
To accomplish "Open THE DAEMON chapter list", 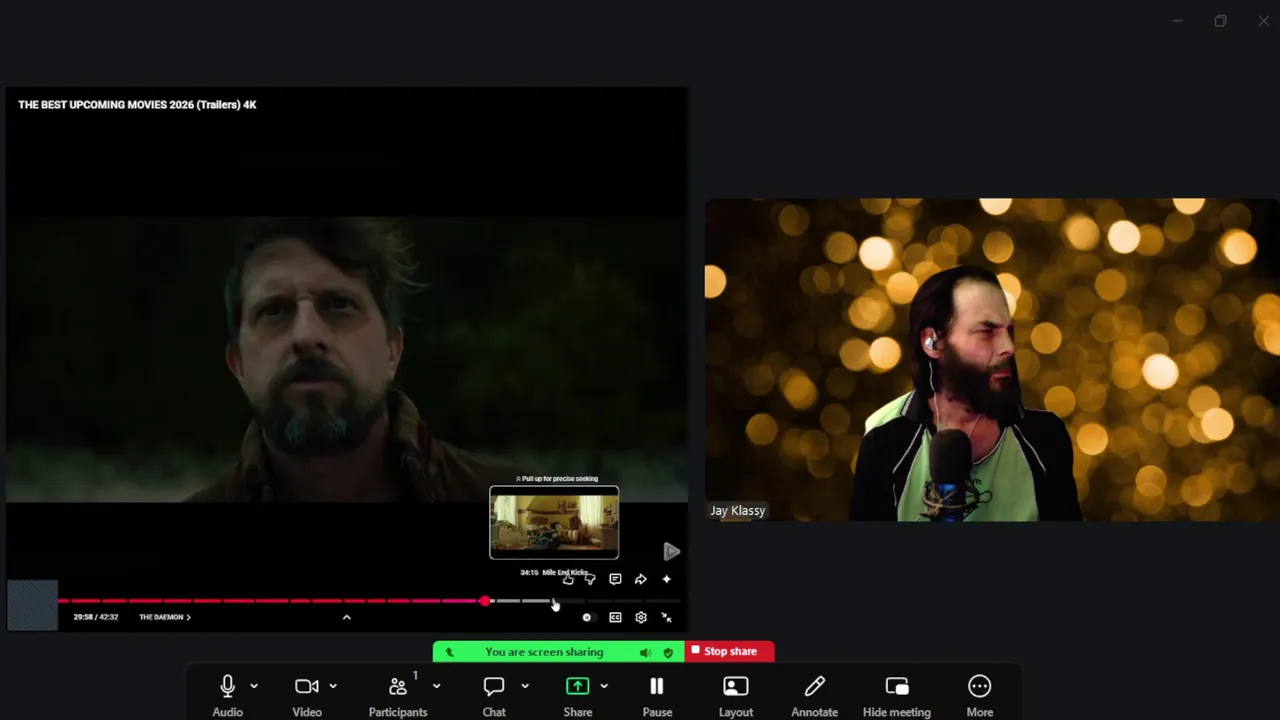I will tap(165, 617).
